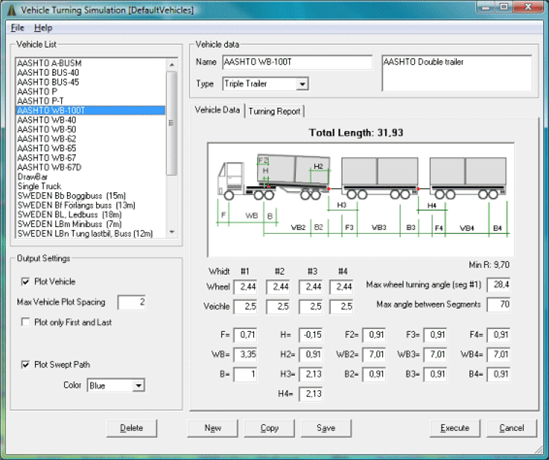This screenshot has height=460, width=549.
Task: Click the Veichle #3 width field
Action: 311,307
